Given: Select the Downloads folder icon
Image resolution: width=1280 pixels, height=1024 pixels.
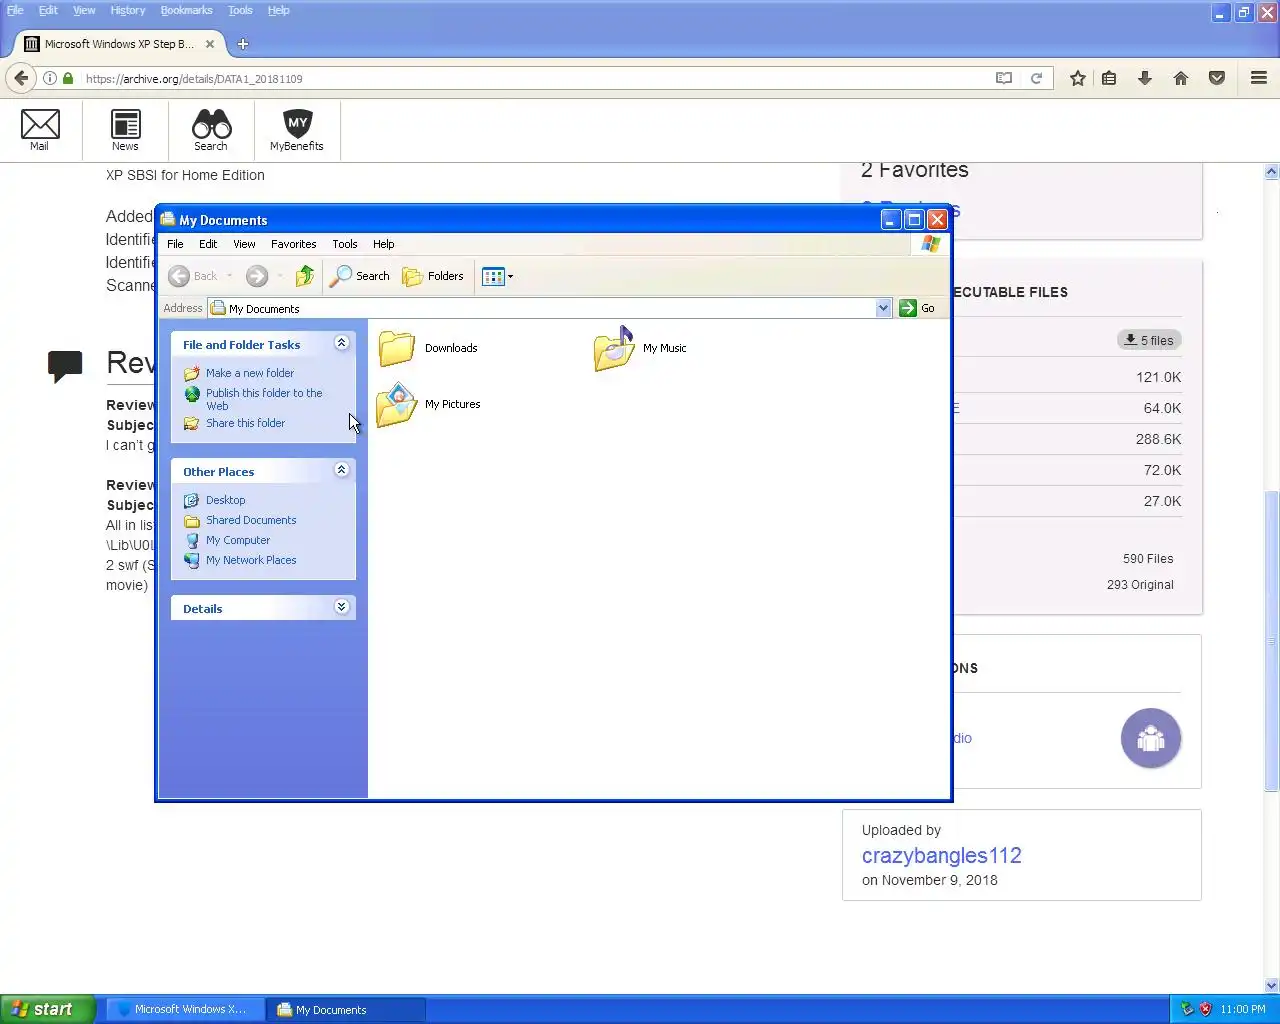Looking at the screenshot, I should coord(397,348).
